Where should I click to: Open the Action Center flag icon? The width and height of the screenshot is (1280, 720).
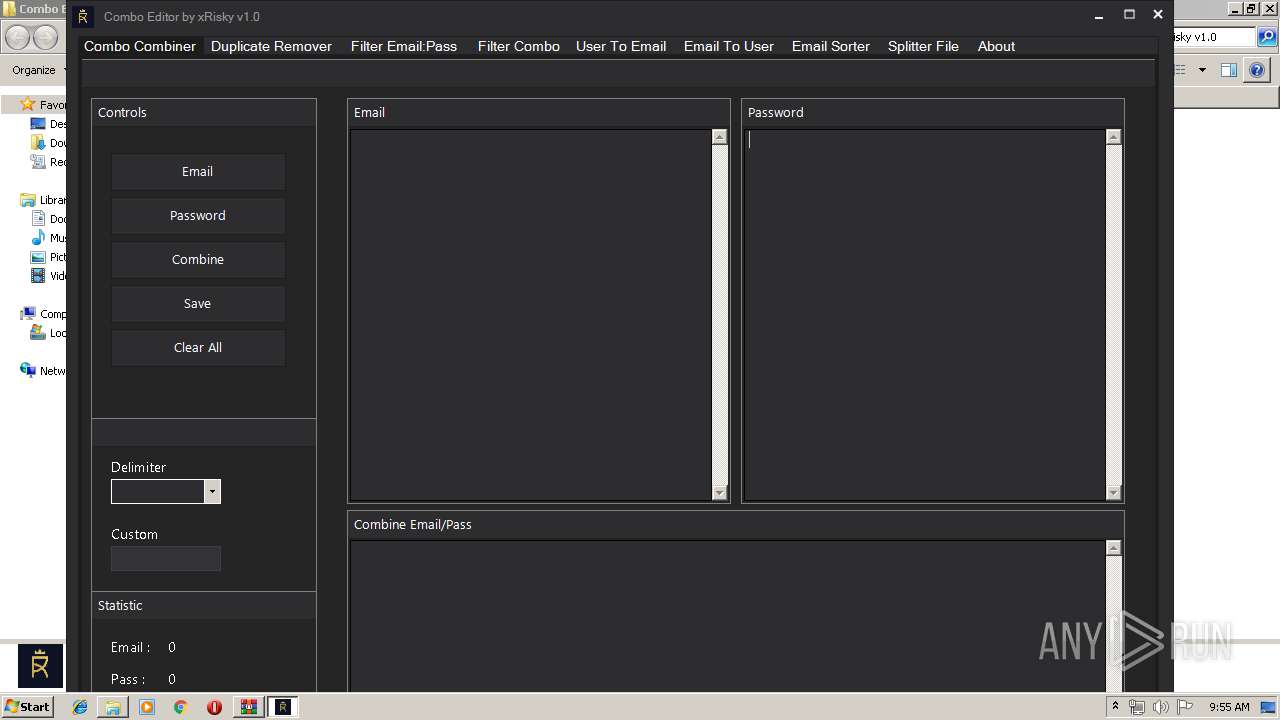(x=1184, y=707)
